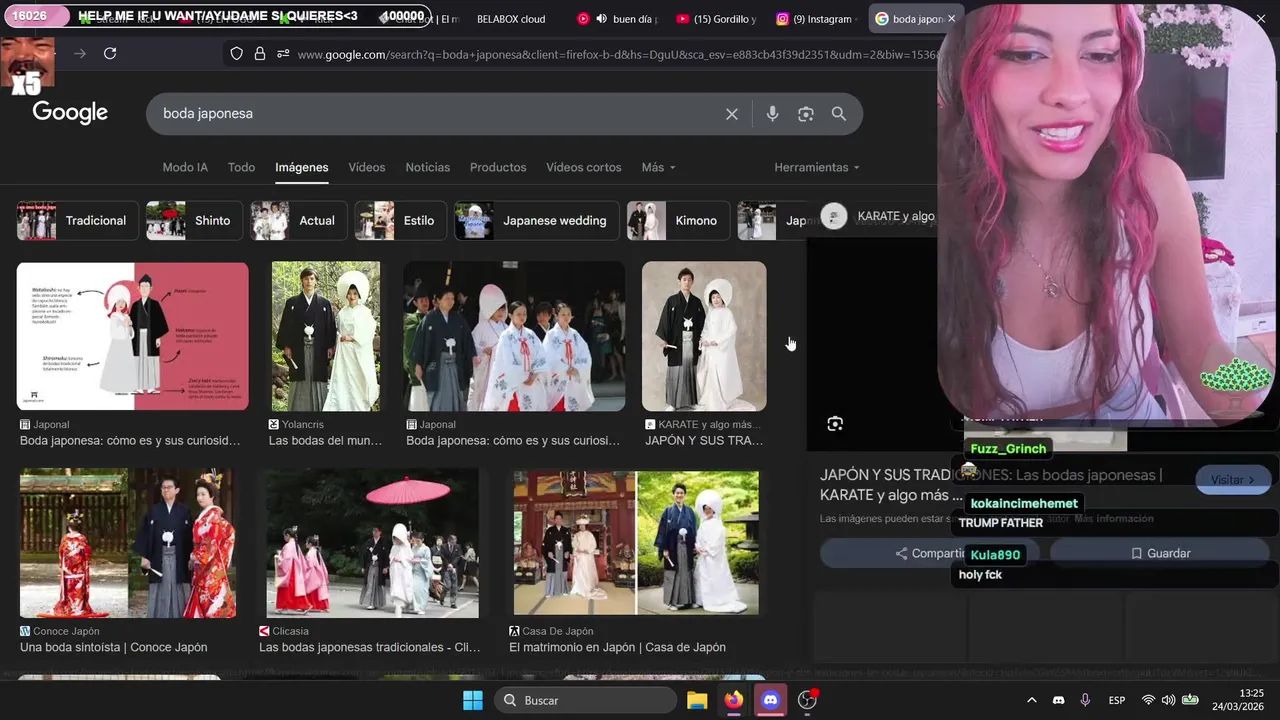Viewport: 1280px width, 720px height.
Task: Show hidden tray icons chevron
Action: [1032, 700]
